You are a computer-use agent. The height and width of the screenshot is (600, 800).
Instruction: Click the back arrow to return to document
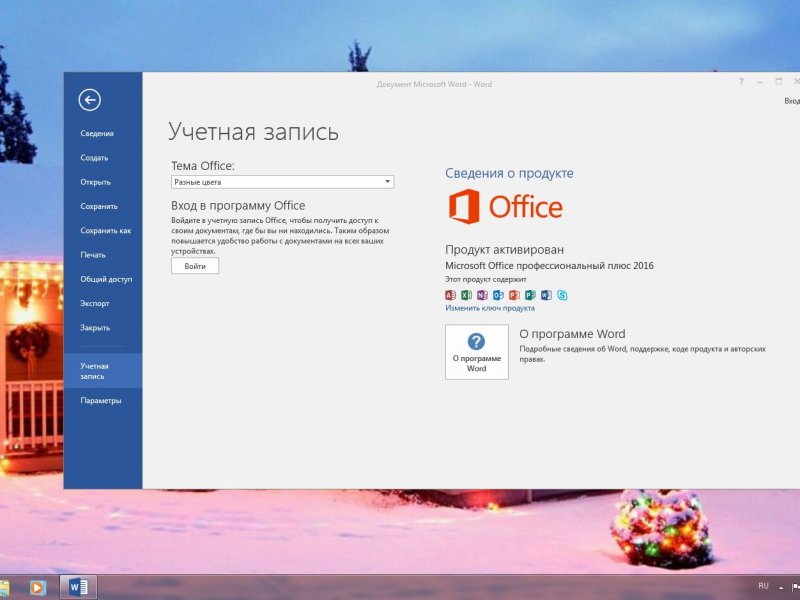(90, 100)
